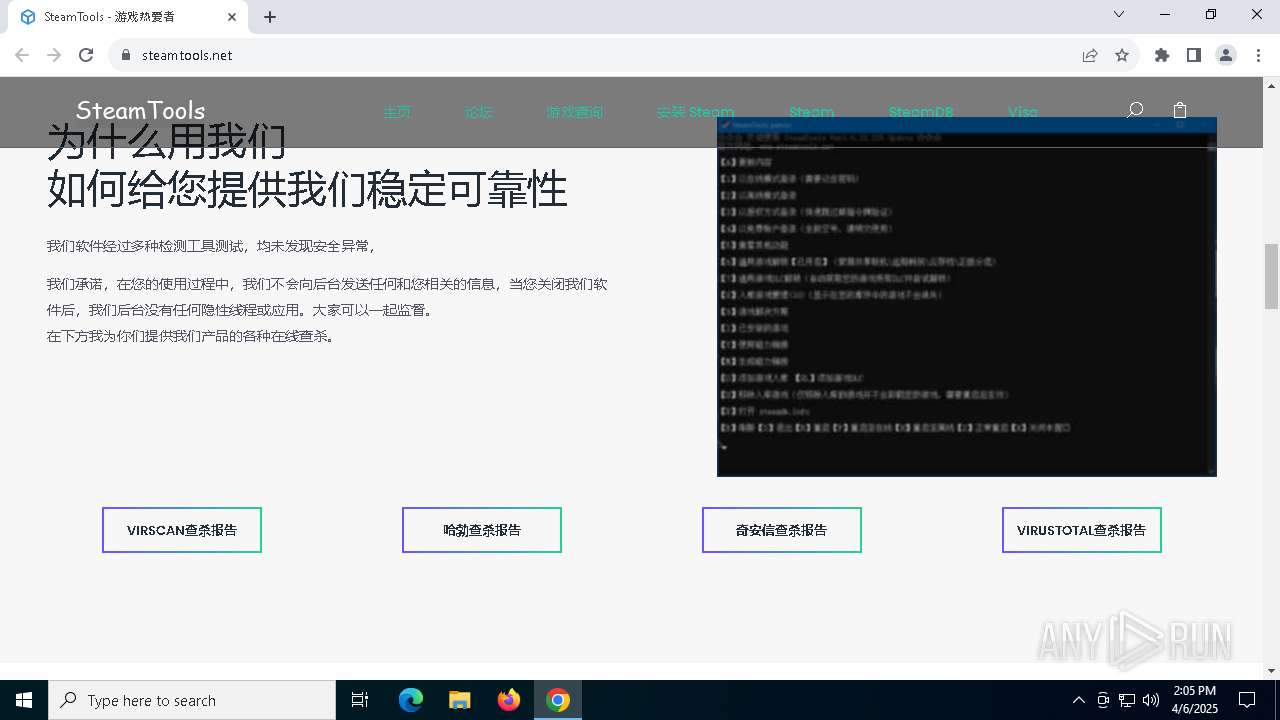Open the Extensions puzzle icon
The width and height of the screenshot is (1280, 720).
pos(1162,55)
